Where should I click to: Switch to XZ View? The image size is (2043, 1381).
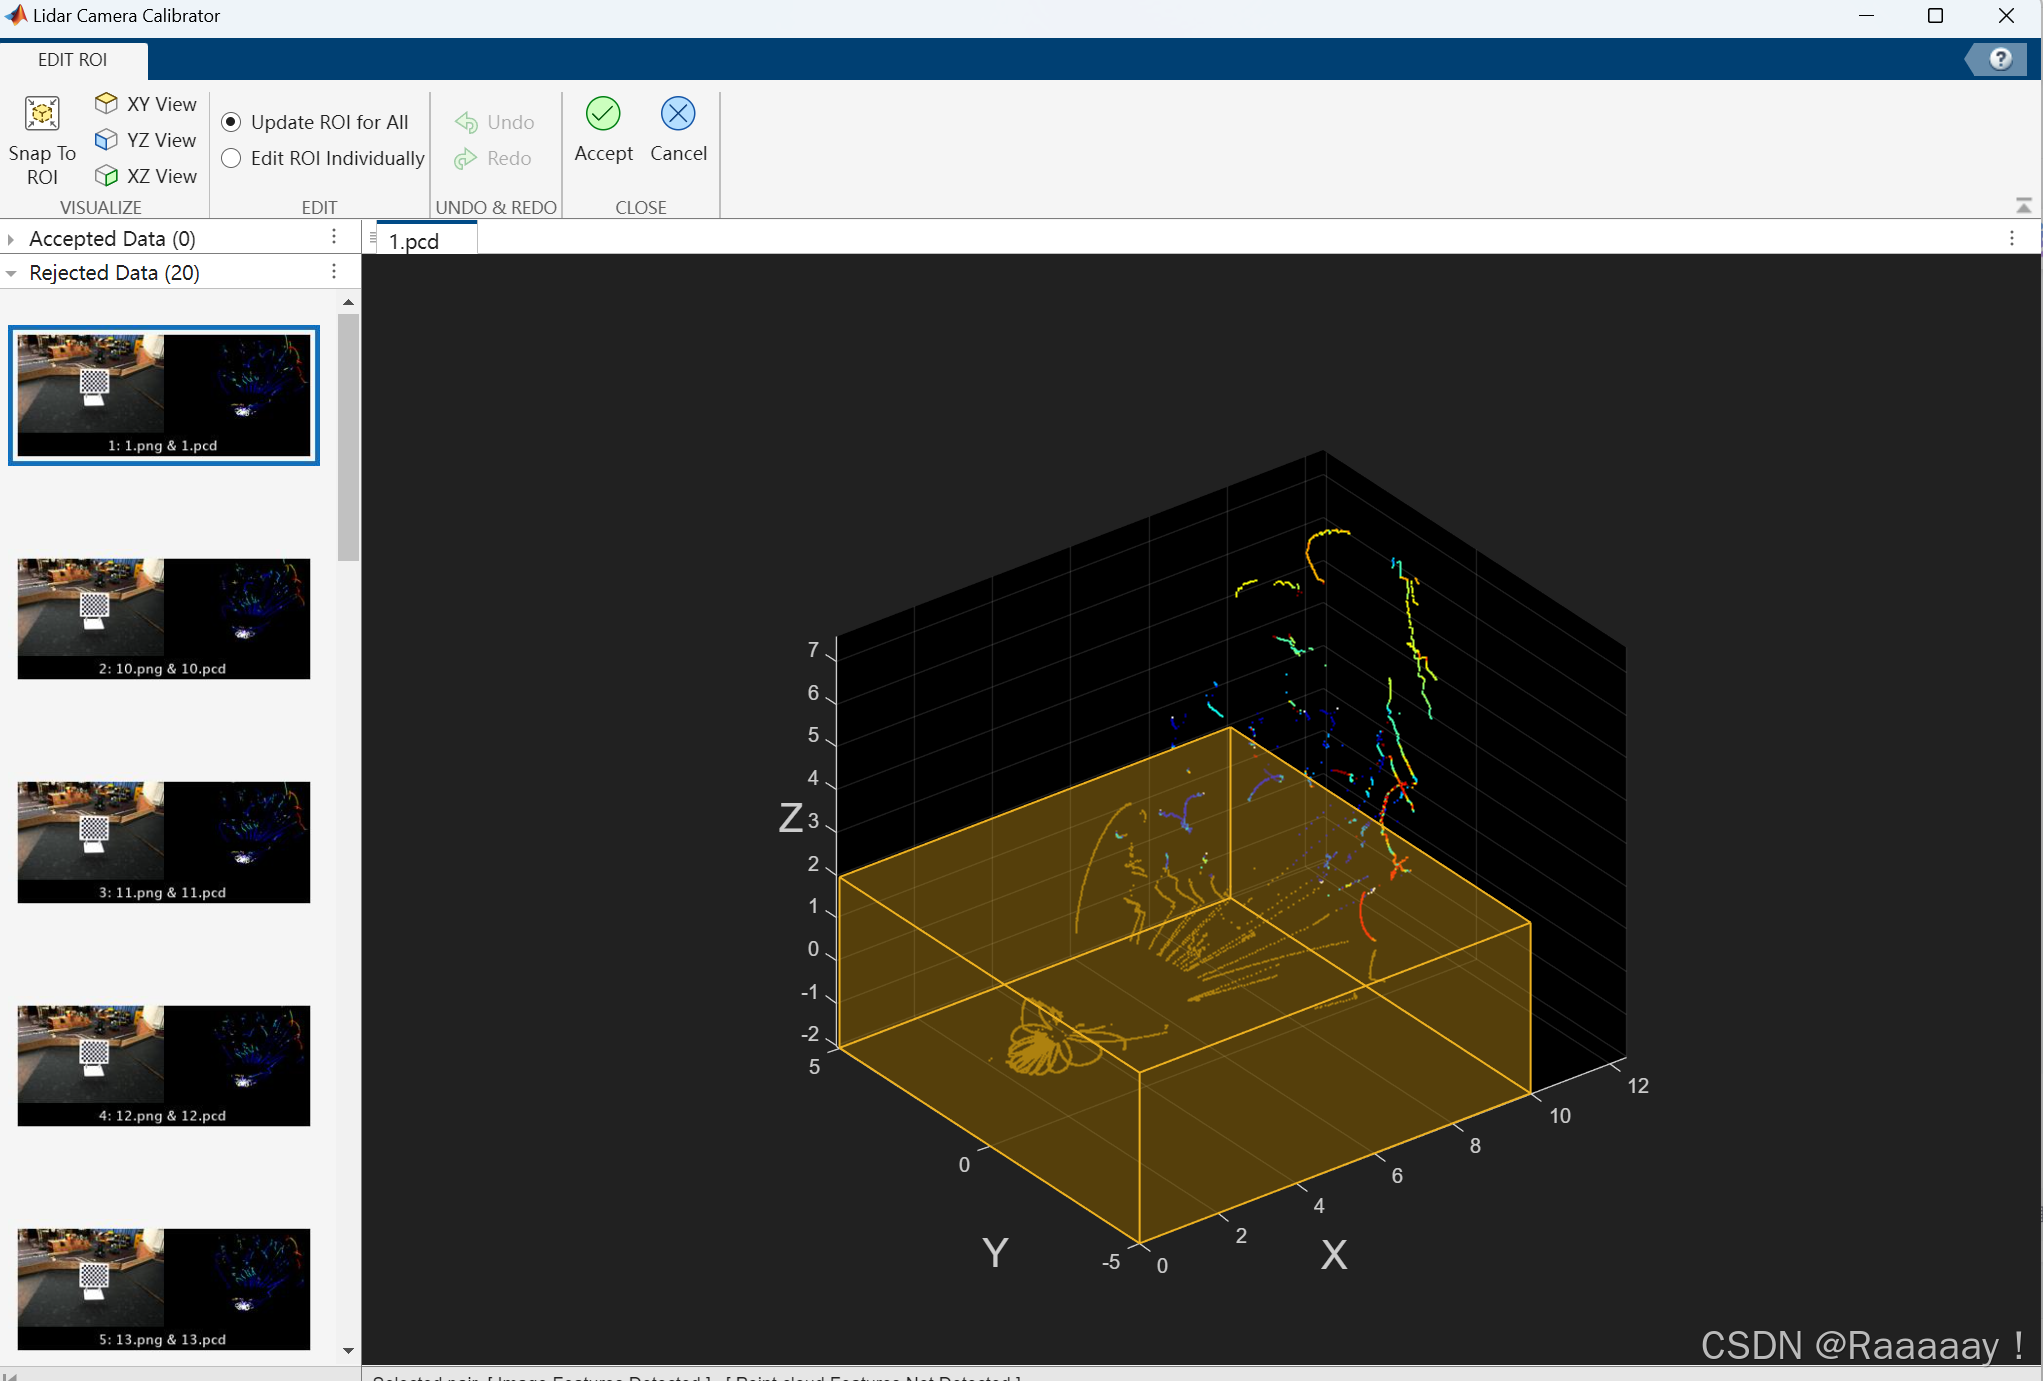click(146, 176)
